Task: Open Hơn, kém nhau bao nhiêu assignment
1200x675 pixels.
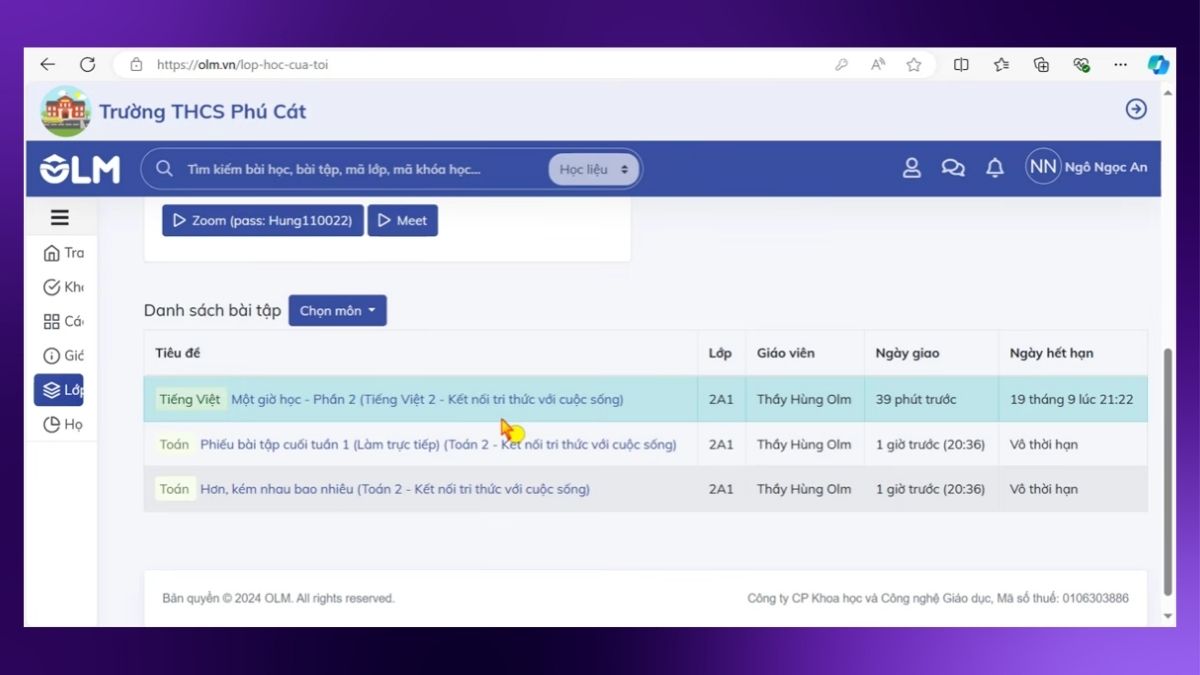Action: click(395, 489)
